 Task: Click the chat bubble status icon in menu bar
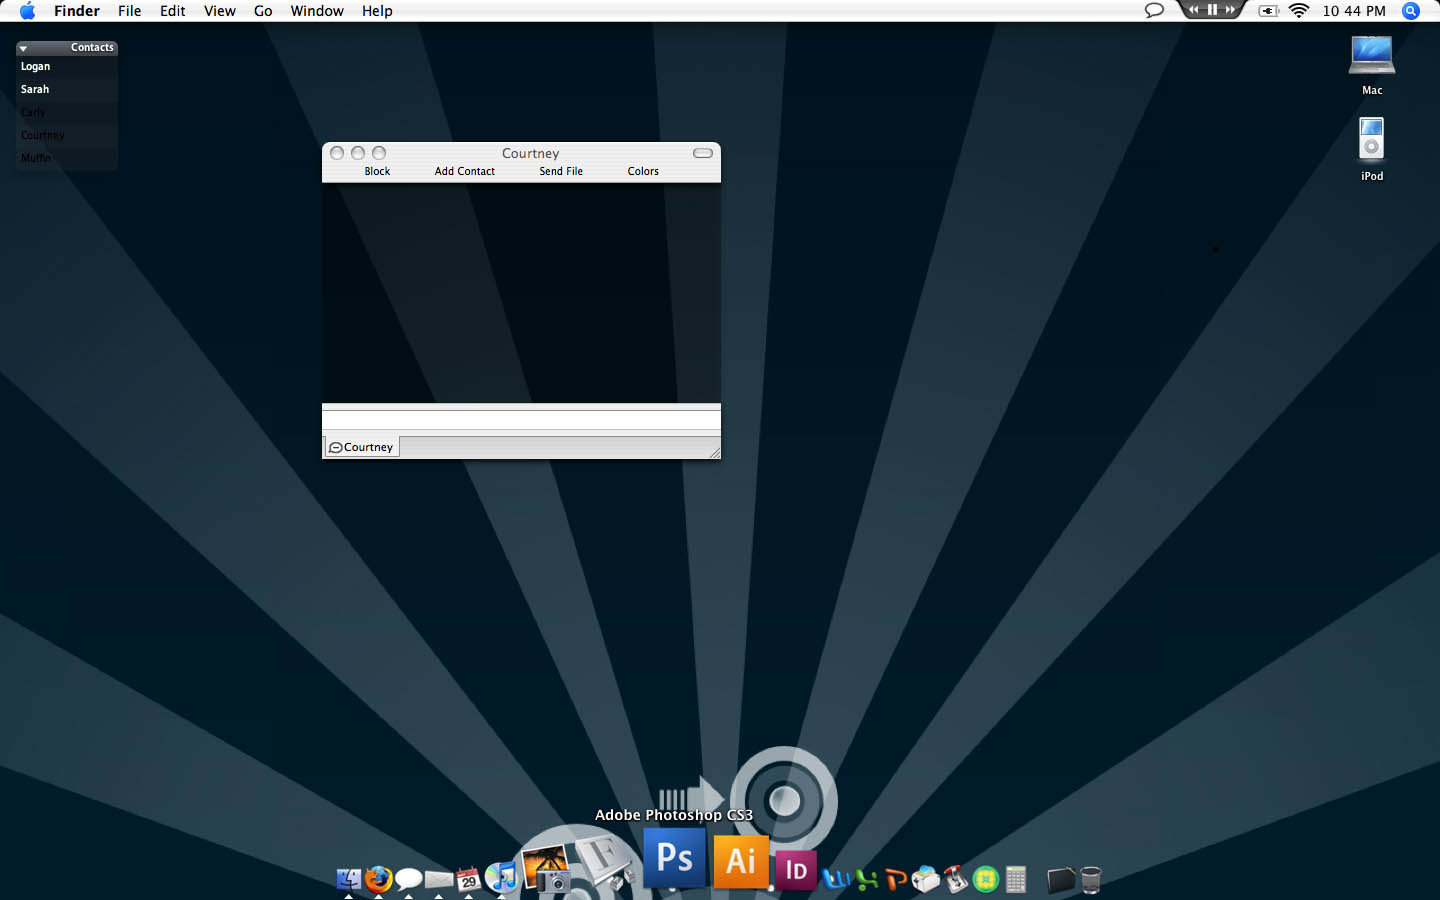[x=1154, y=11]
